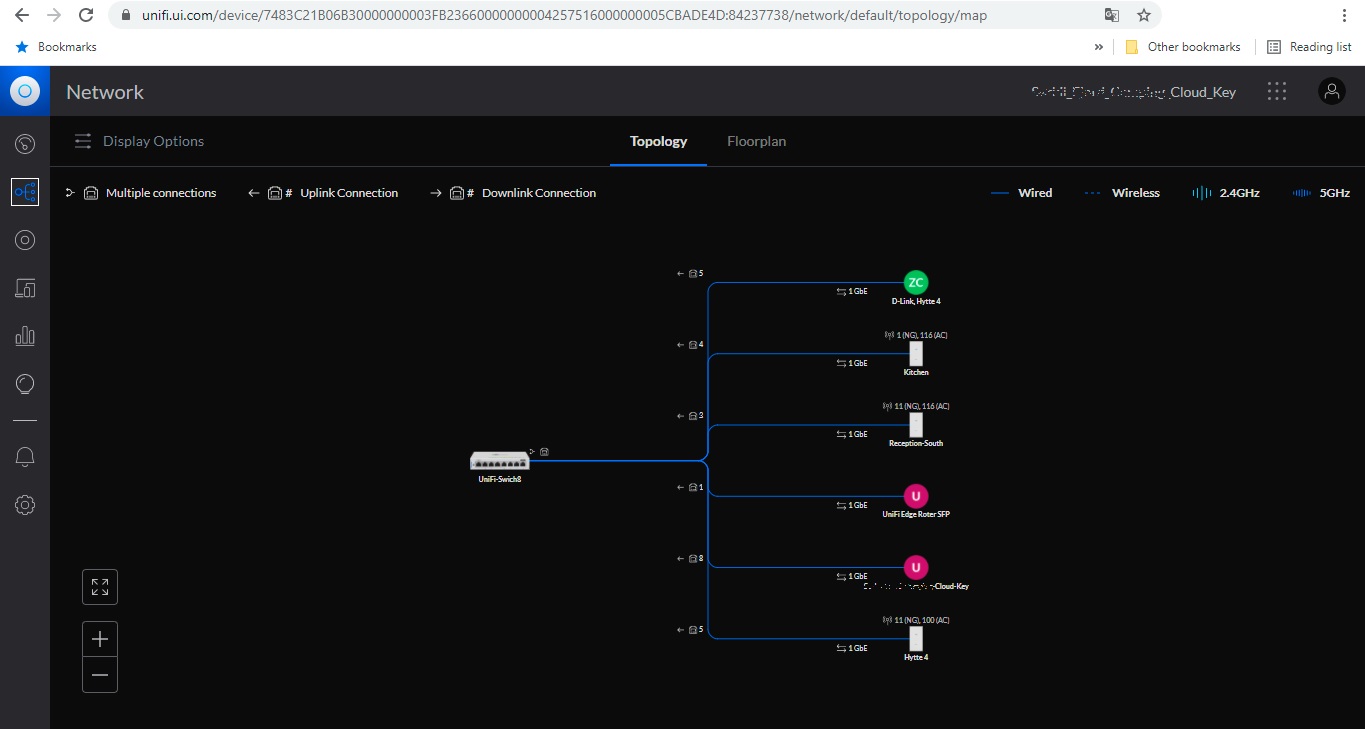Click the UniFi Edge Roter SFP label
The height and width of the screenshot is (729, 1365).
[916, 514]
